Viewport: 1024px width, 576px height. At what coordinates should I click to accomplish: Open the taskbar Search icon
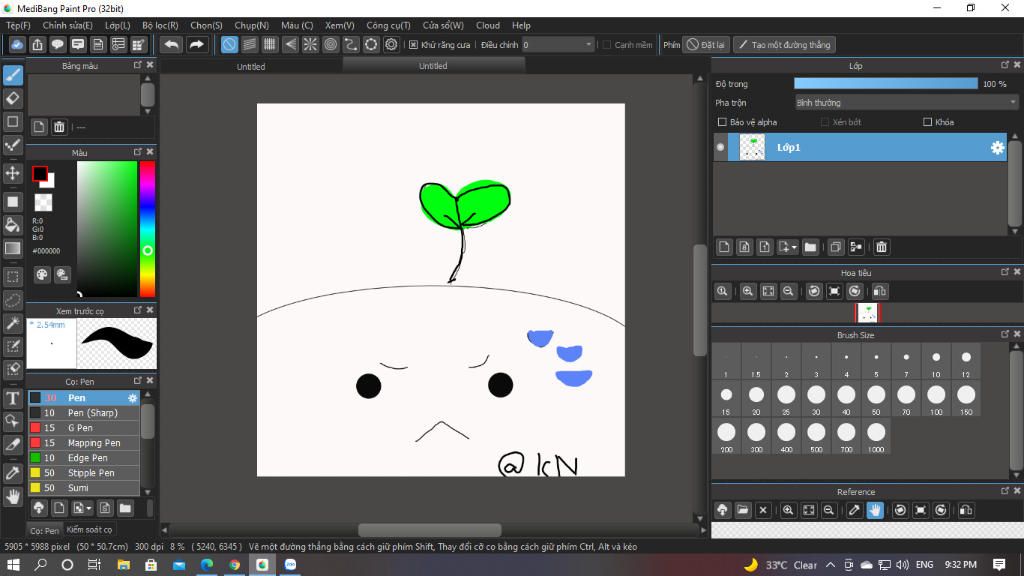[x=40, y=565]
